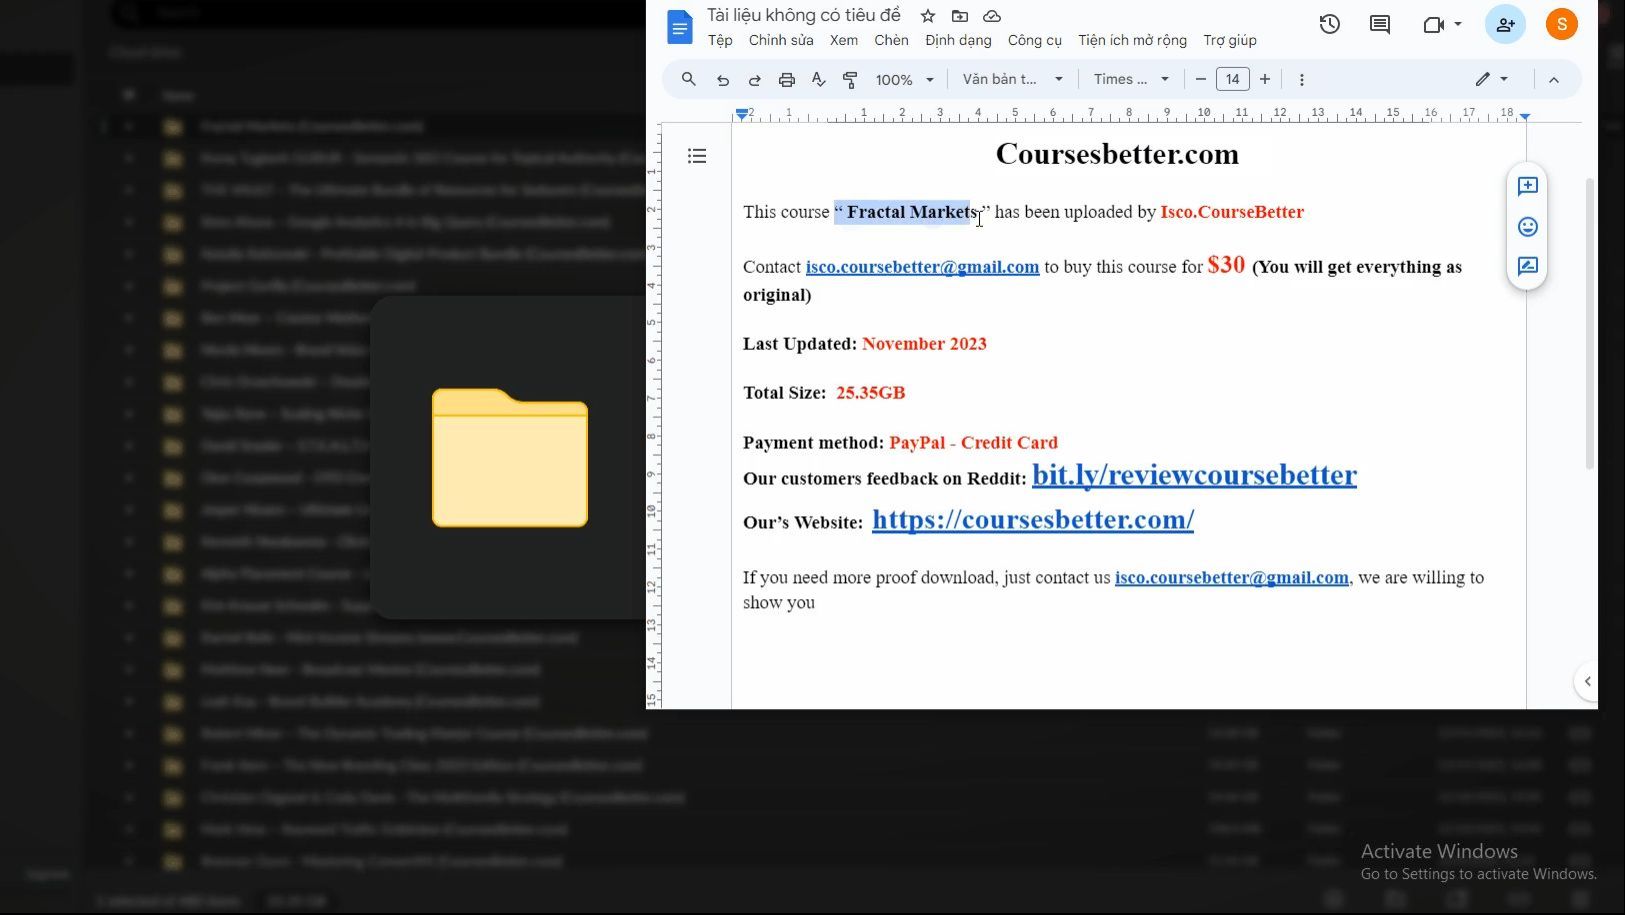Click the move-to-folder icon beside the title
Viewport: 1625px width, 915px height.
960,16
